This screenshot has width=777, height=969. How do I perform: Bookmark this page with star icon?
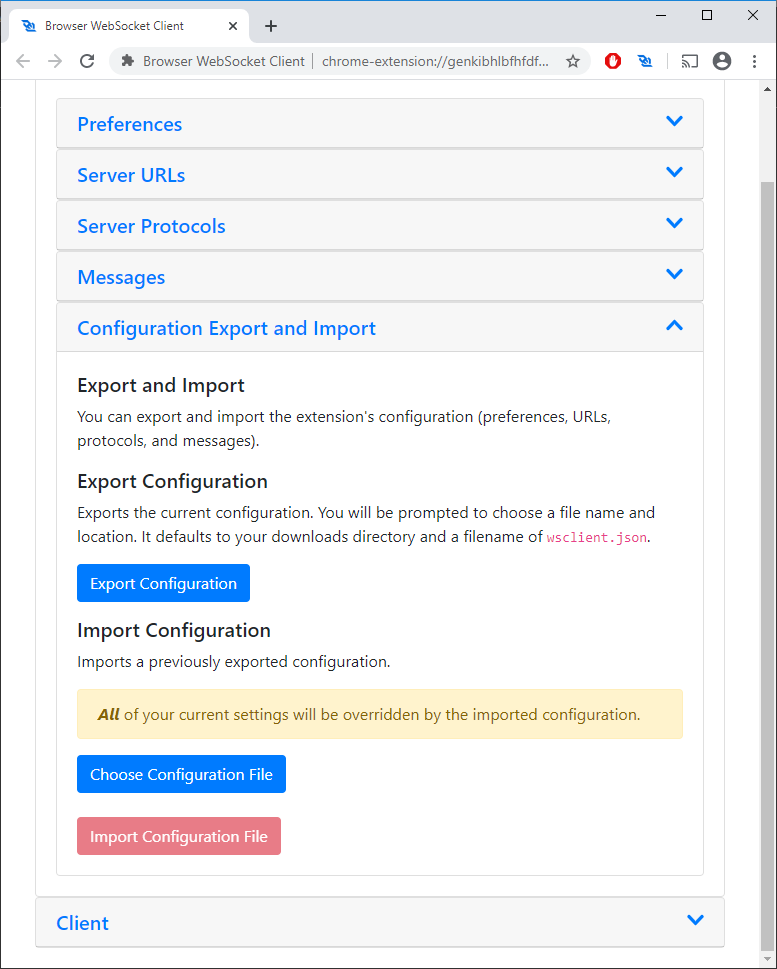point(573,61)
